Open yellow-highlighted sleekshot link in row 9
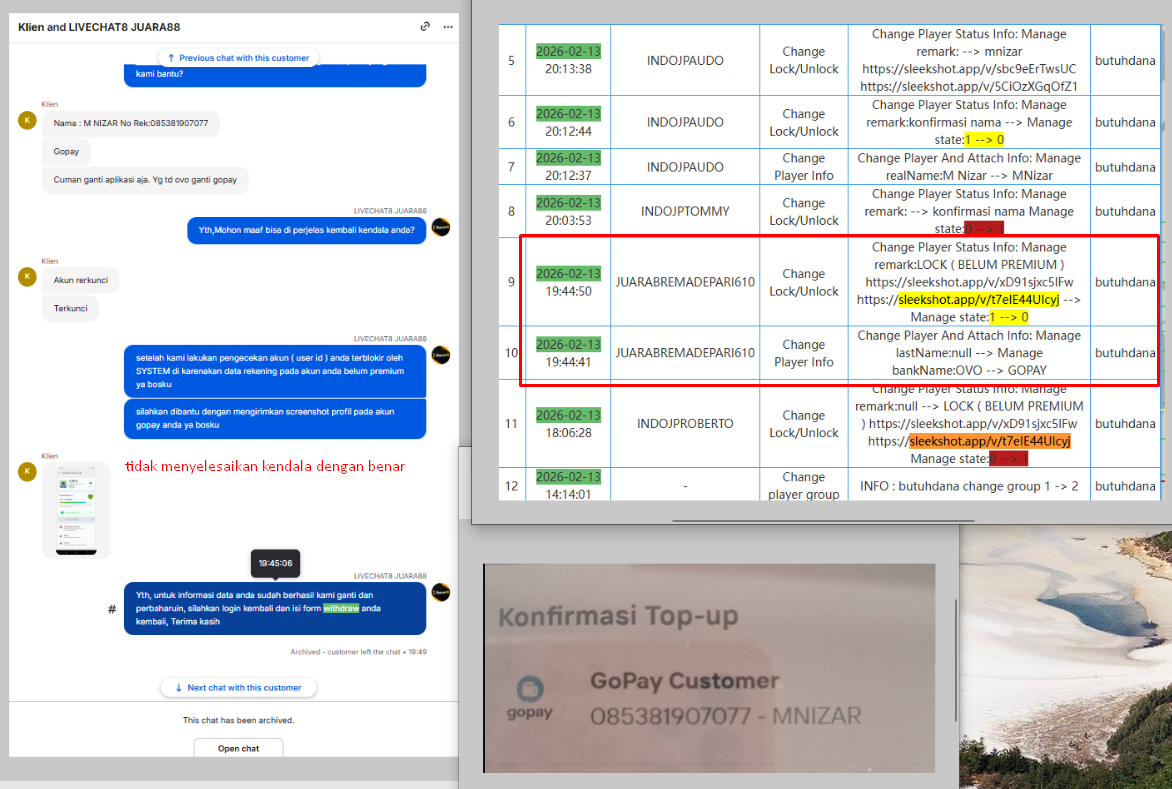 (x=978, y=300)
